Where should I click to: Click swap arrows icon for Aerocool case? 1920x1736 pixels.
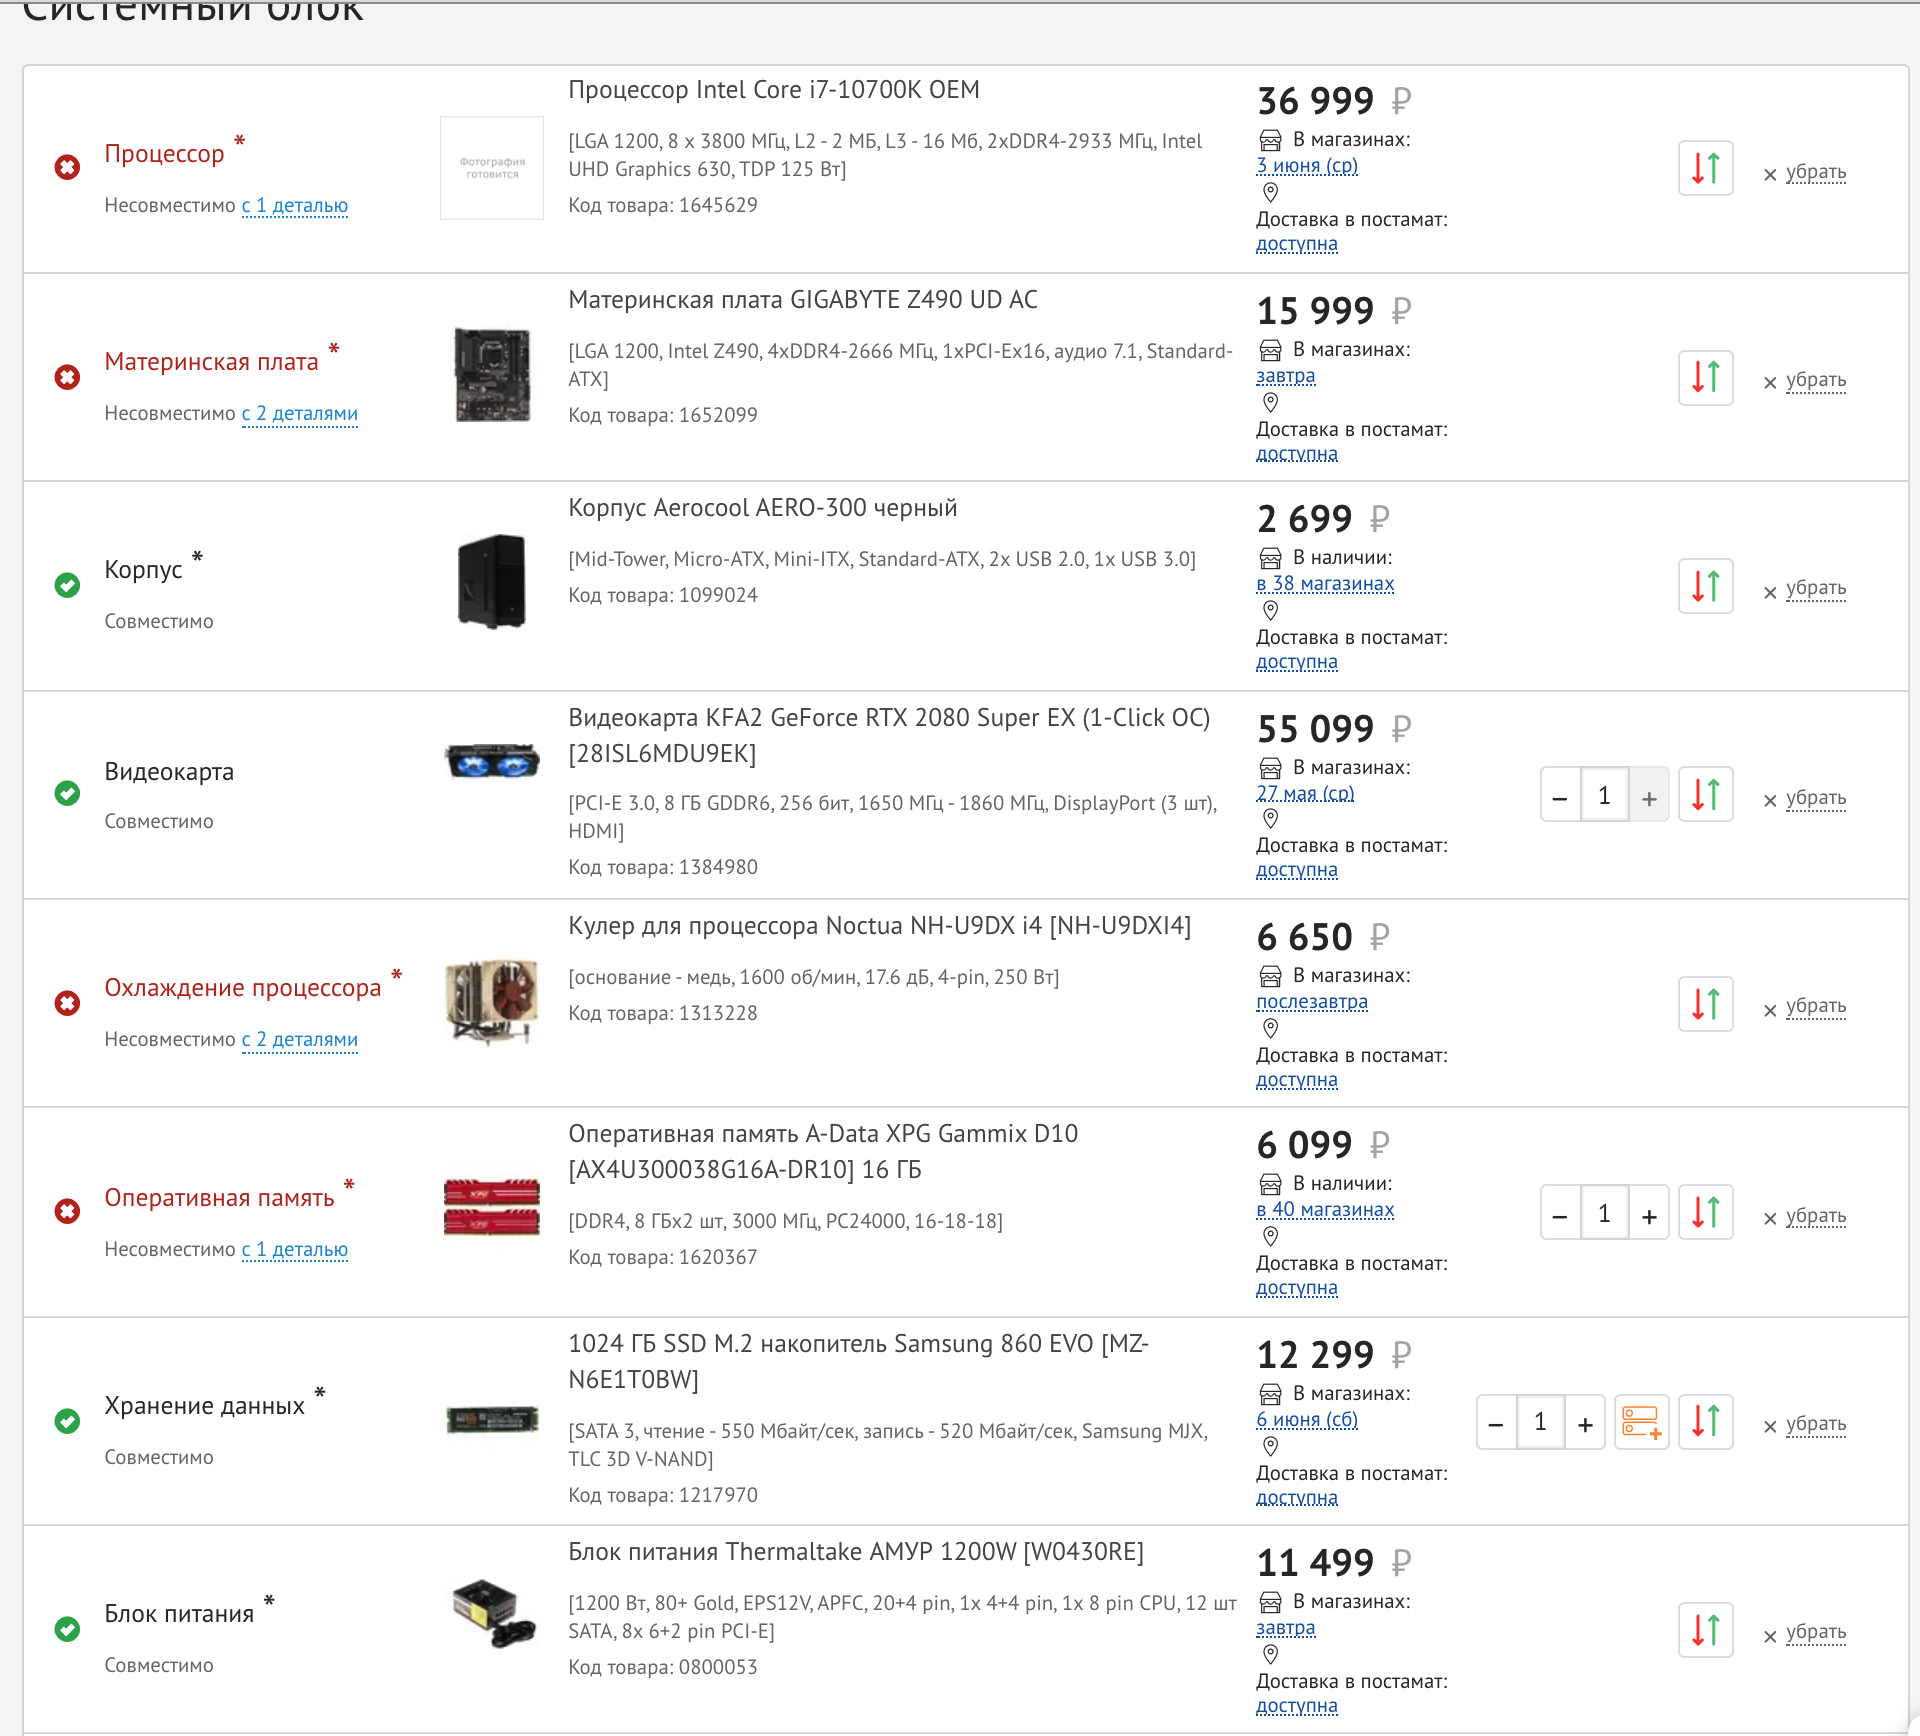click(x=1705, y=586)
